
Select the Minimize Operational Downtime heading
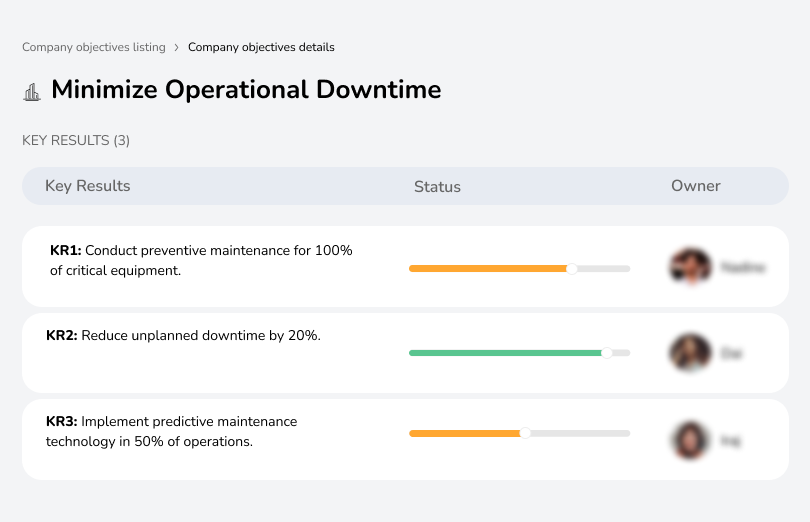(246, 89)
